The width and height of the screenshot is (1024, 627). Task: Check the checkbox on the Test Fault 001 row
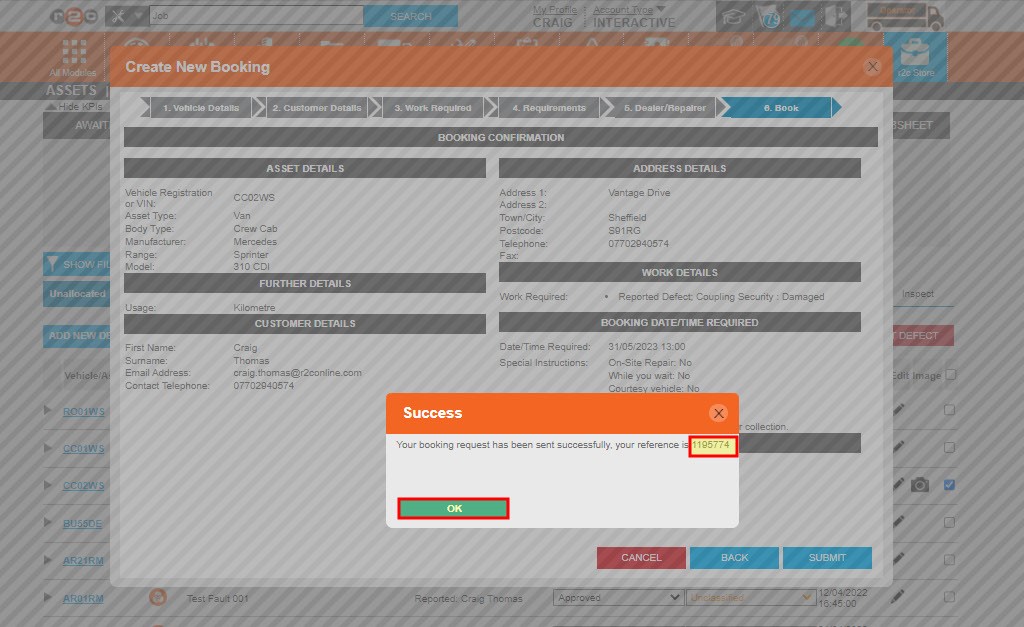click(948, 598)
